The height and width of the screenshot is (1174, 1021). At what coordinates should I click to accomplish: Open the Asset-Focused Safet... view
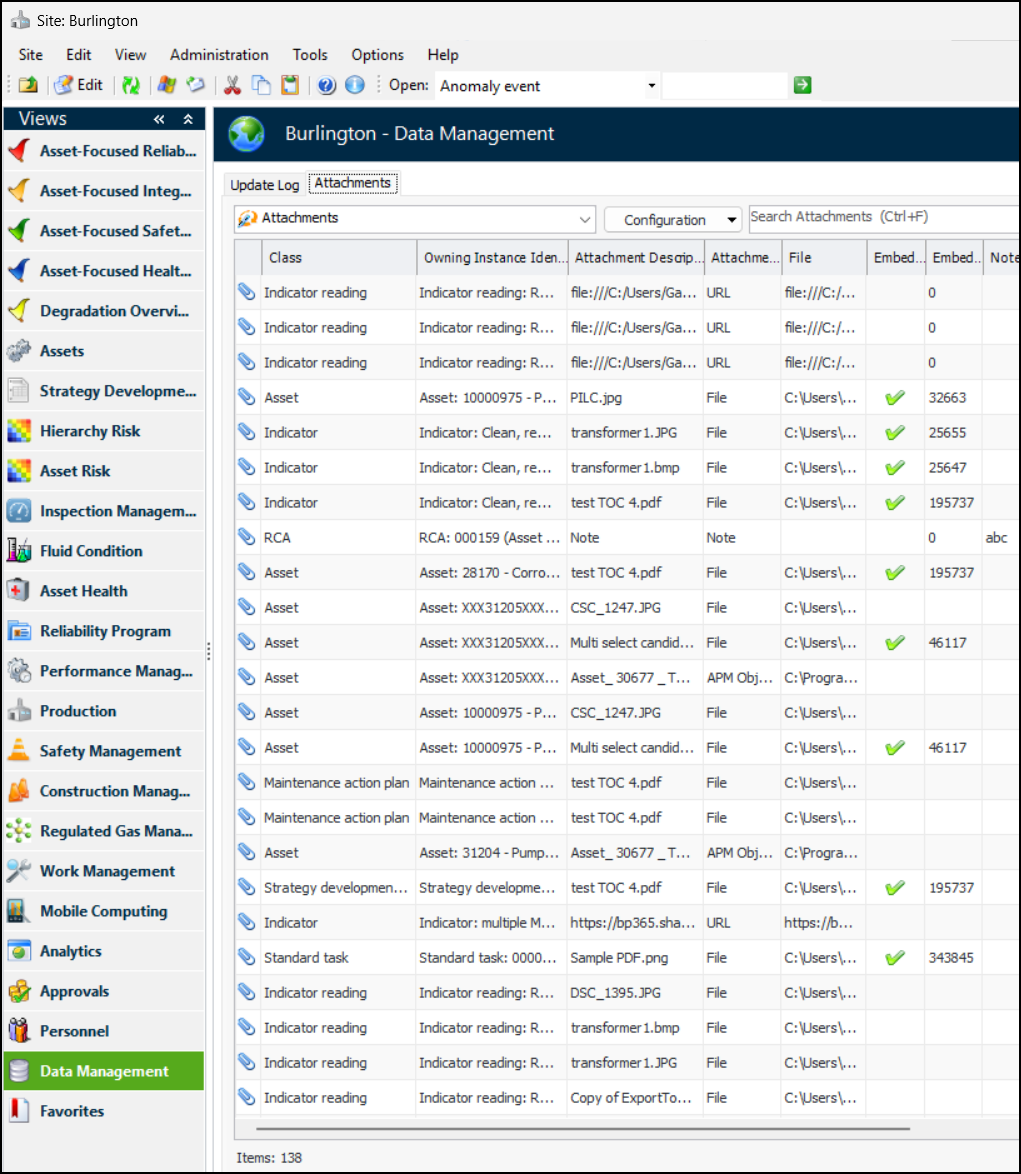(x=103, y=231)
